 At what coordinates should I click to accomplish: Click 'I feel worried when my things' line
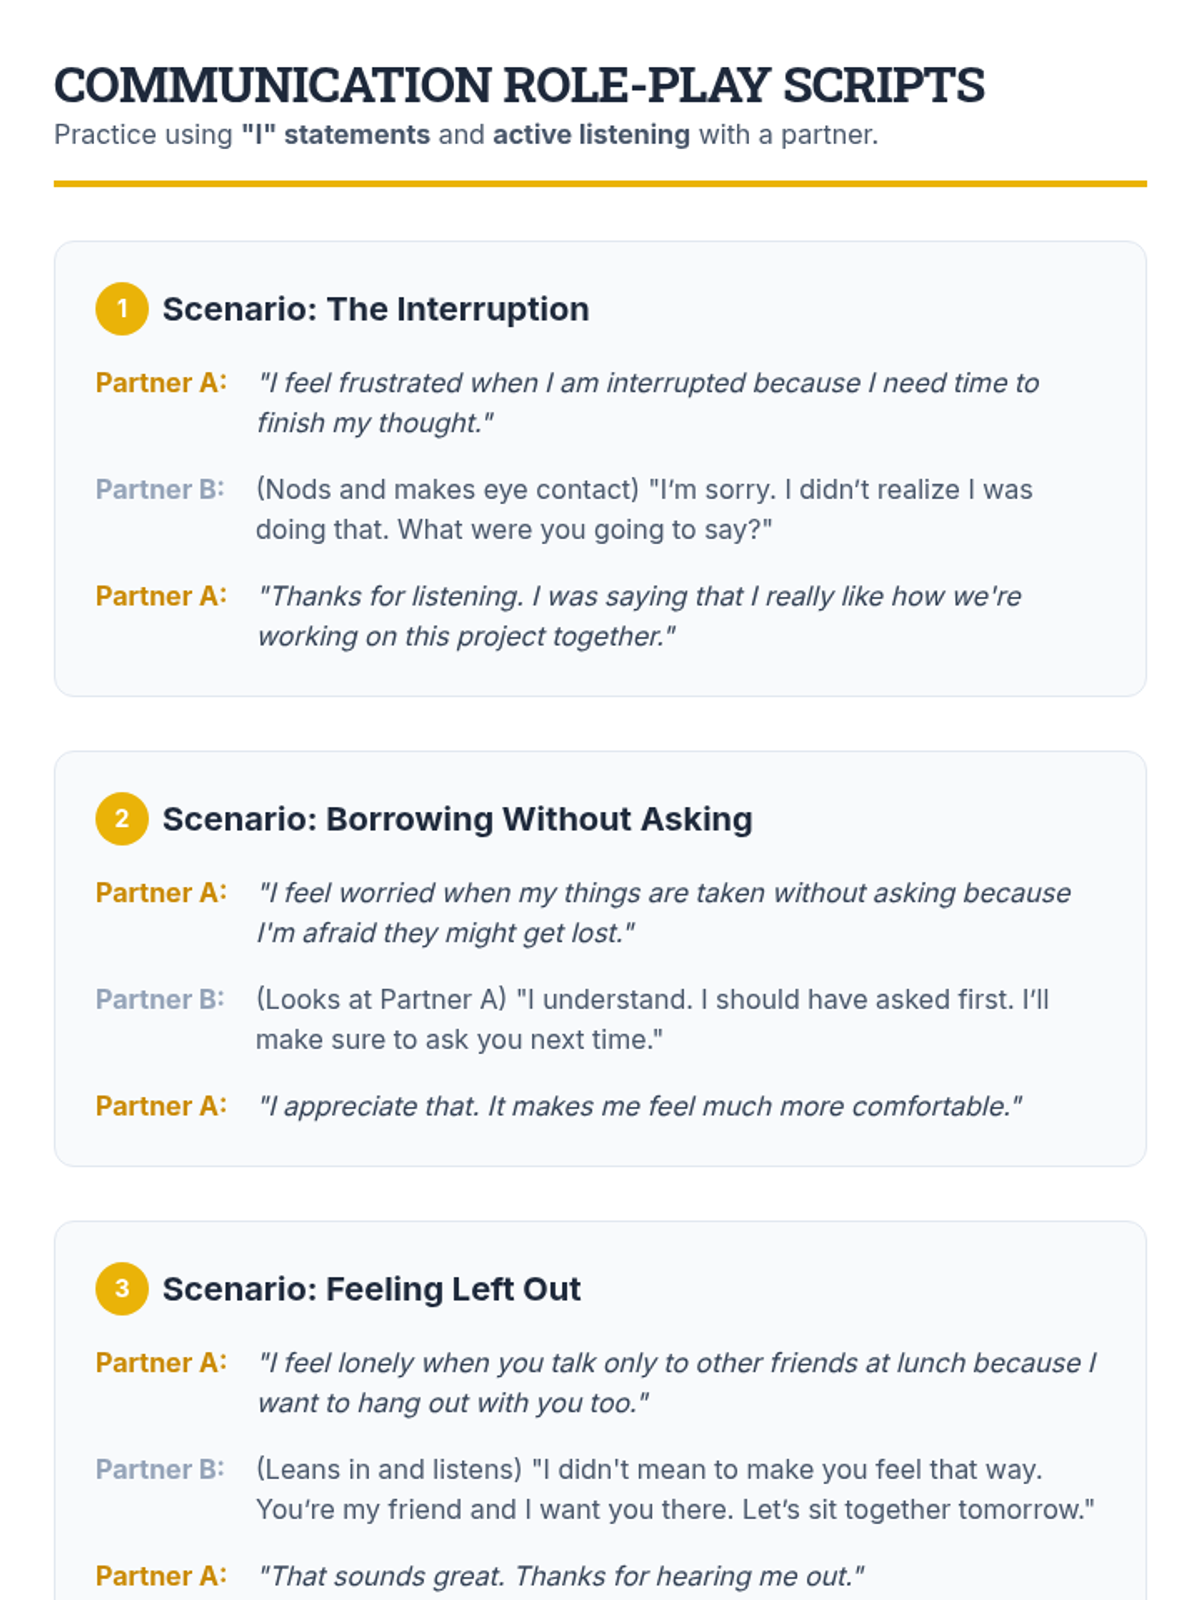[664, 913]
